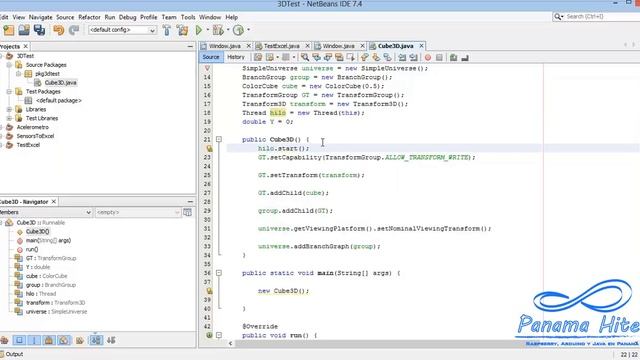This screenshot has width=640, height=360.
Task: Open the Tools menu
Action: (188, 17)
